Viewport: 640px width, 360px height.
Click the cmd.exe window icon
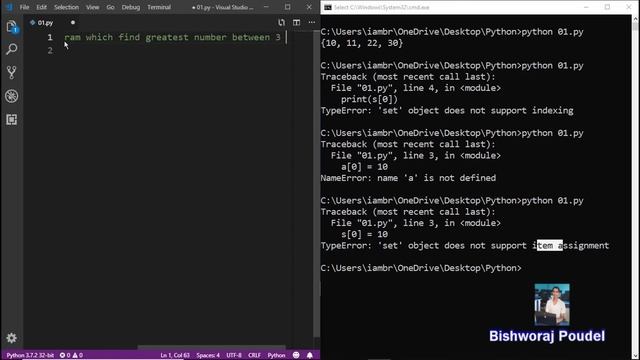[328, 7]
